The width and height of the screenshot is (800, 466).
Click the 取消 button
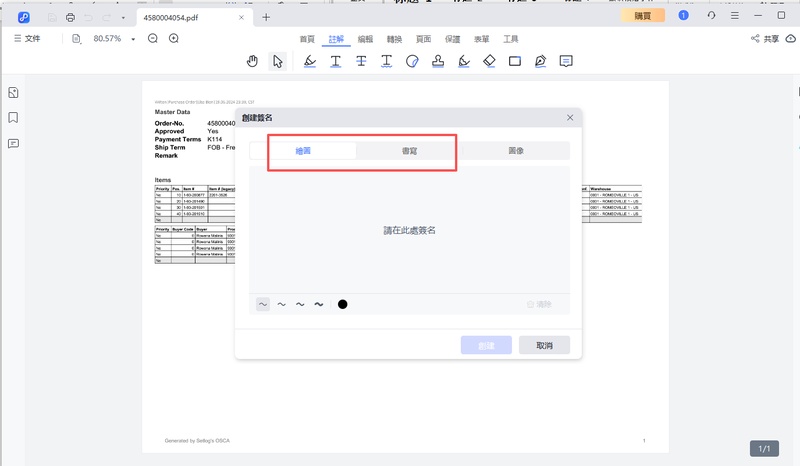point(544,345)
